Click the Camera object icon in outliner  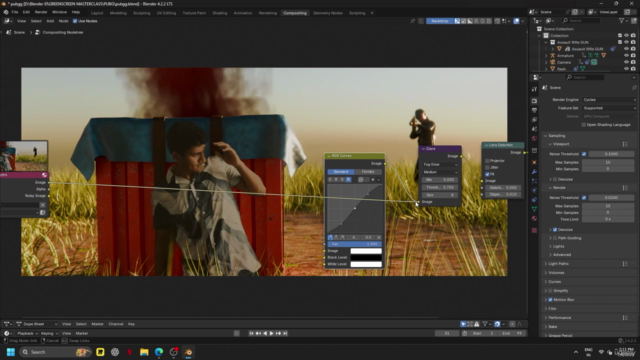point(553,62)
